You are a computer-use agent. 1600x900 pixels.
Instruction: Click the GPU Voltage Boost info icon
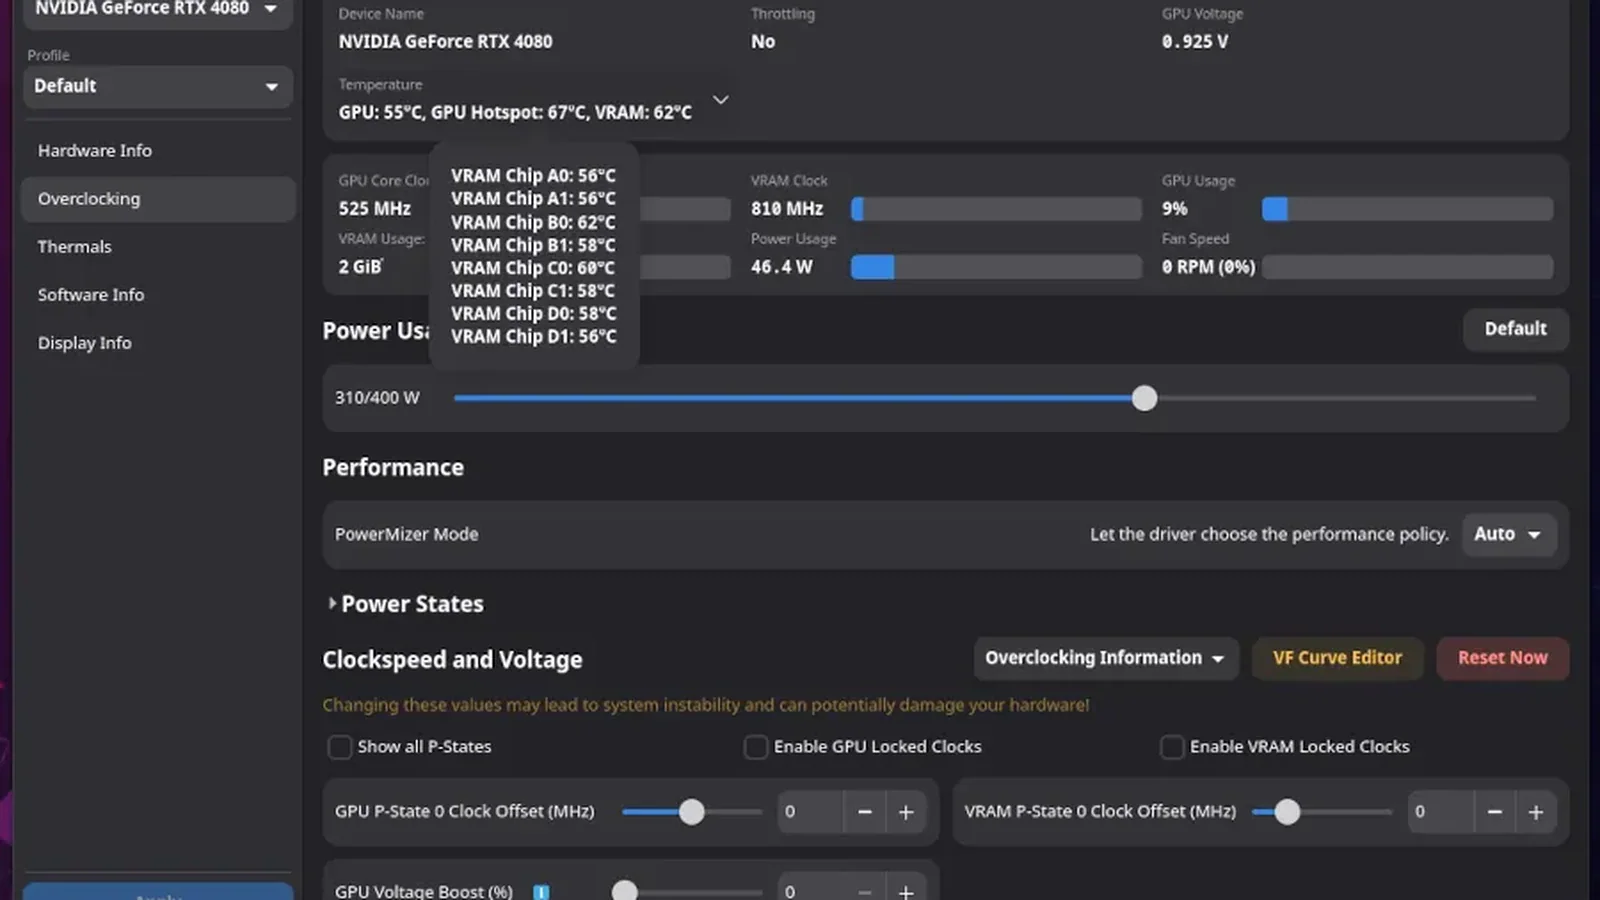pyautogui.click(x=541, y=892)
